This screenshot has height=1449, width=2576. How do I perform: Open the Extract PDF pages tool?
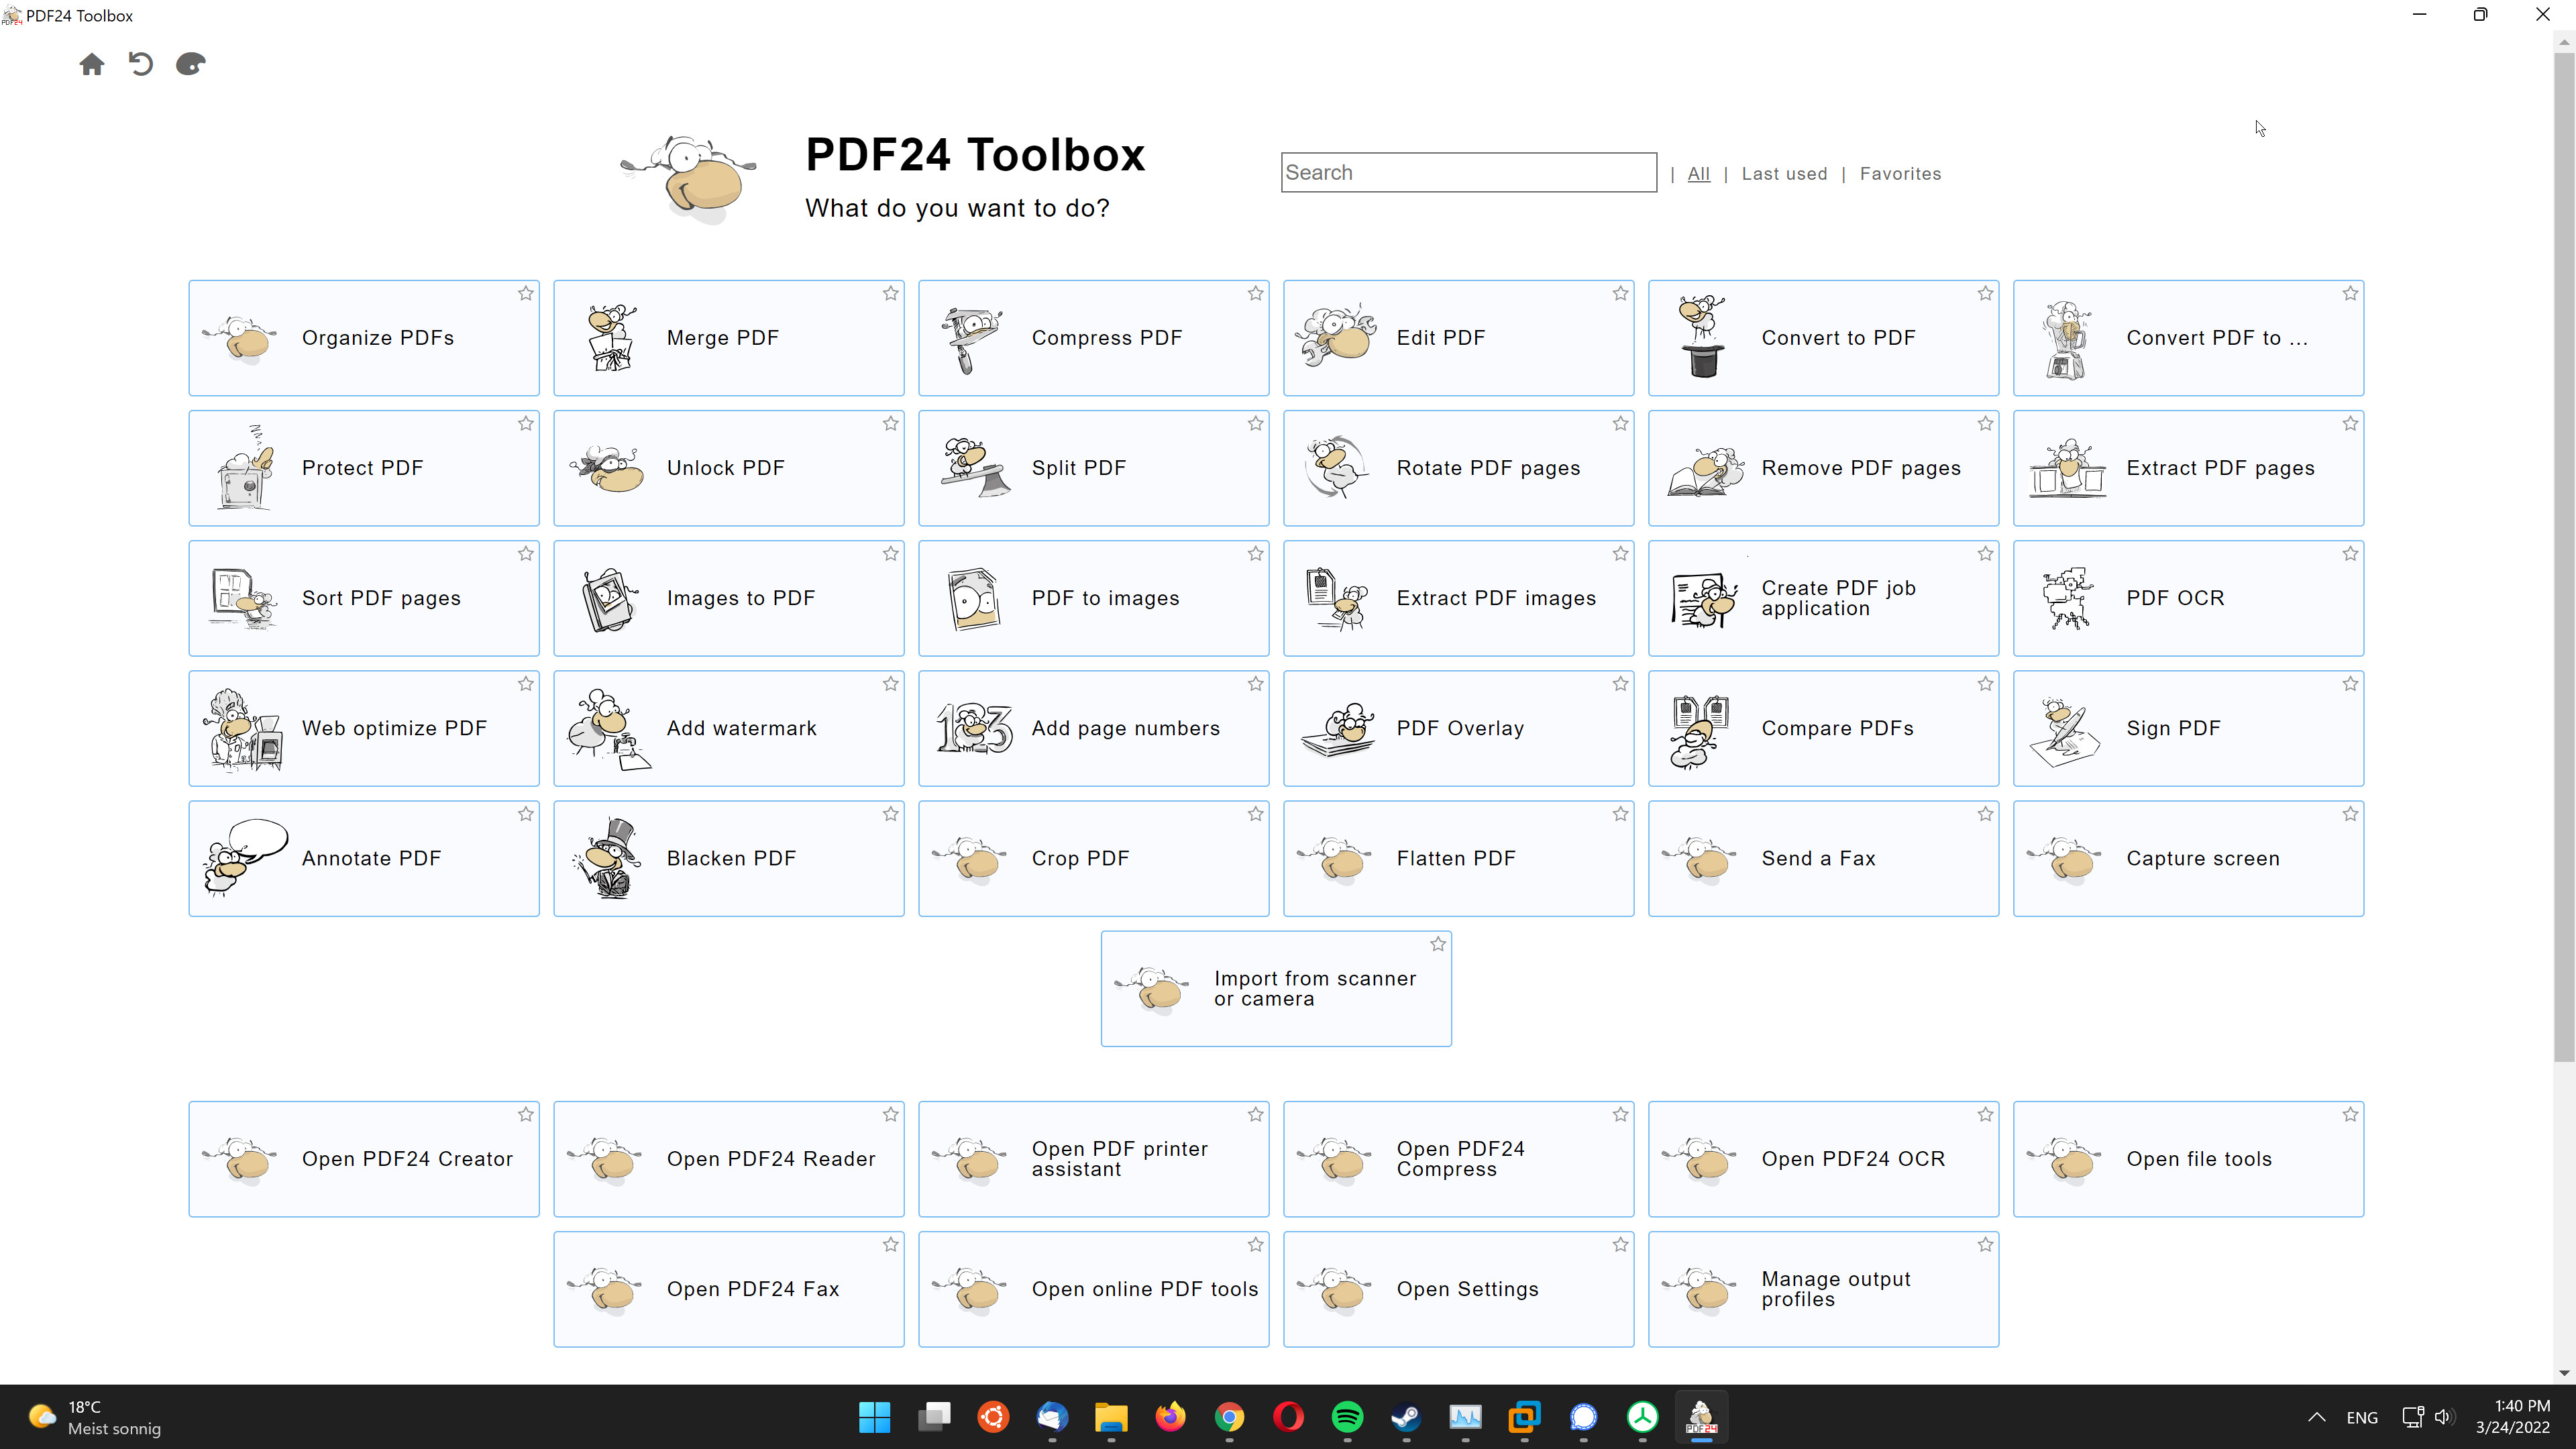point(2189,468)
